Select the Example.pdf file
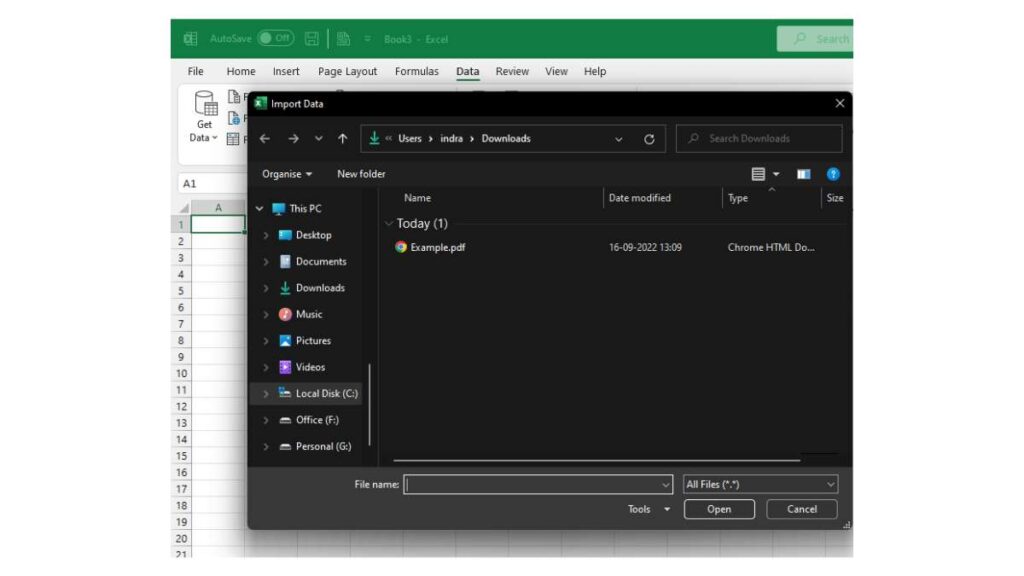The width and height of the screenshot is (1024, 576). coord(438,247)
